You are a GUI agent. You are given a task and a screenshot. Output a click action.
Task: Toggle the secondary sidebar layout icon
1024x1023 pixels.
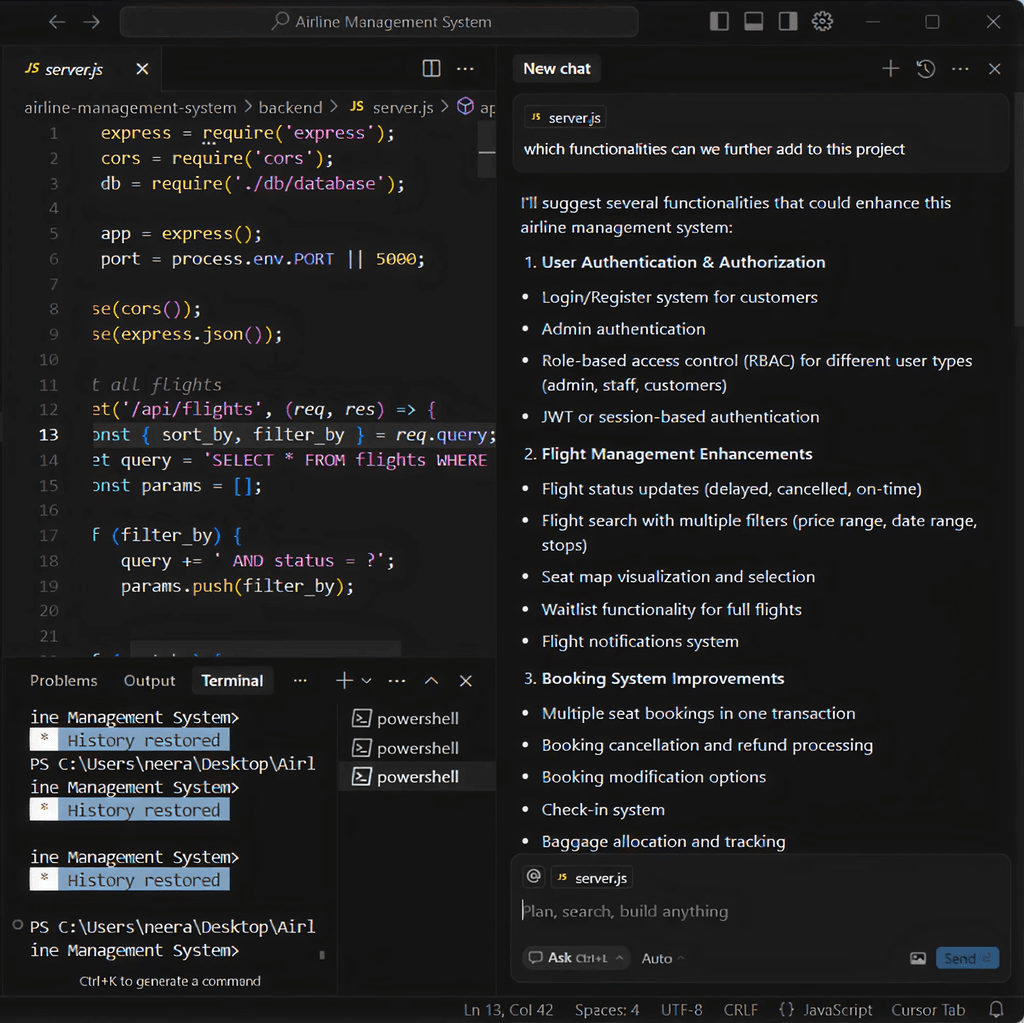787,21
